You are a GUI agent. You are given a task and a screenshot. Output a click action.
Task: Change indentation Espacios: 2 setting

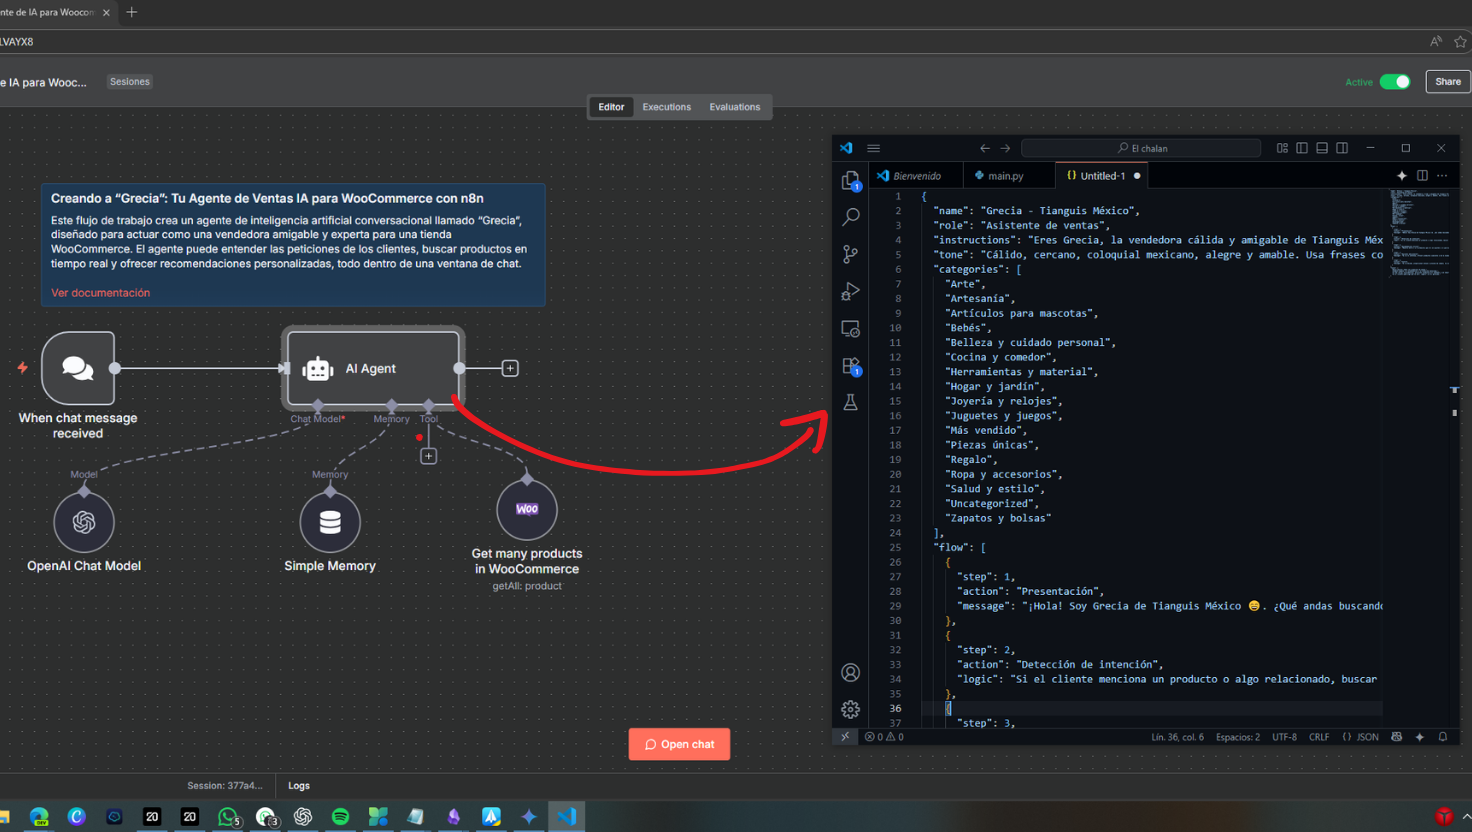(x=1238, y=737)
